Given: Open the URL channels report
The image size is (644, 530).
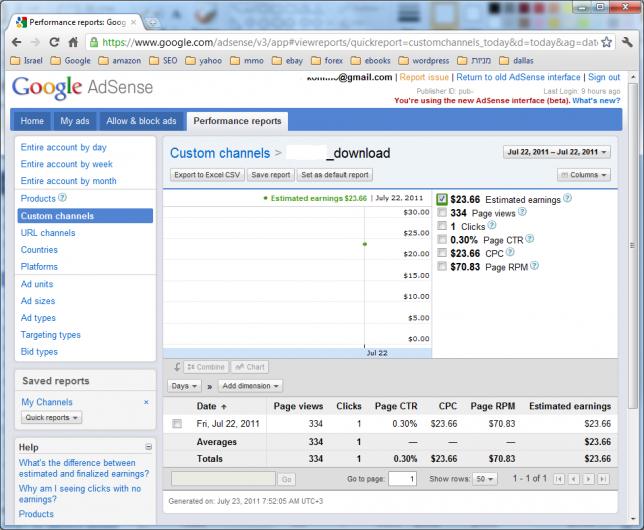Looking at the screenshot, I should (x=48, y=233).
